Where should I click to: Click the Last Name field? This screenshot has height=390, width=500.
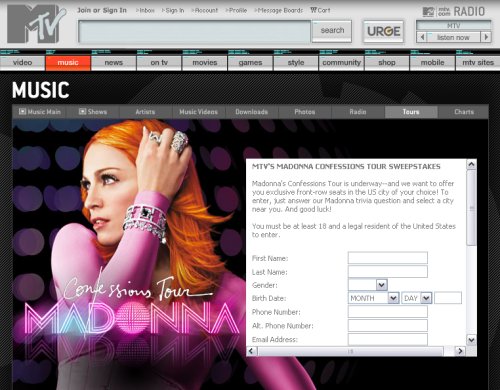(x=388, y=271)
